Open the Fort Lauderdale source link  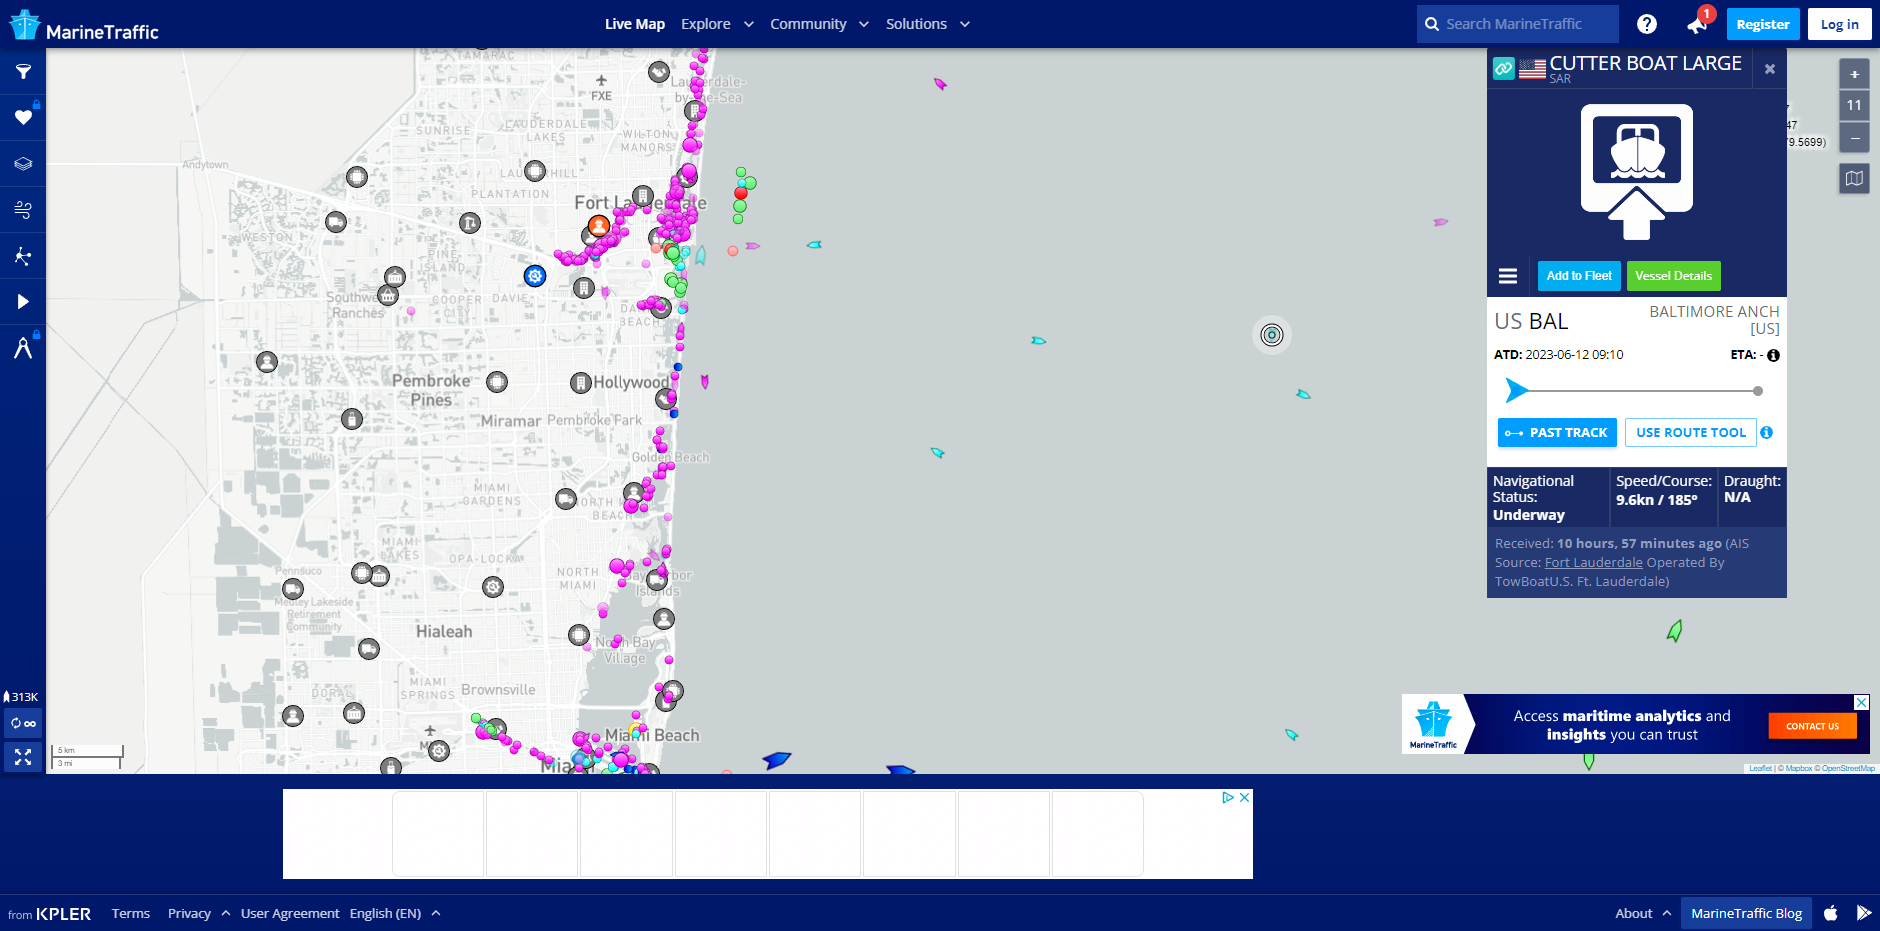pos(1594,563)
